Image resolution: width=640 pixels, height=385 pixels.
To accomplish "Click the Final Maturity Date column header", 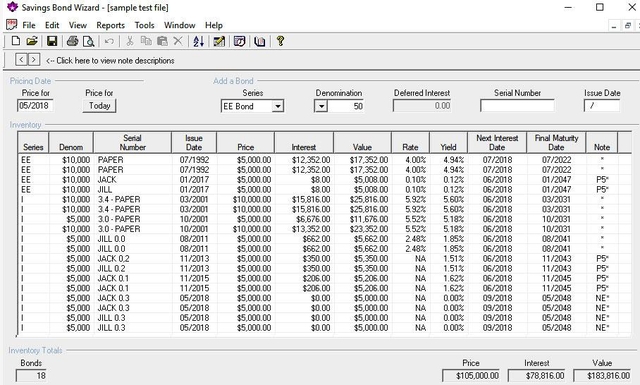I will [x=556, y=142].
